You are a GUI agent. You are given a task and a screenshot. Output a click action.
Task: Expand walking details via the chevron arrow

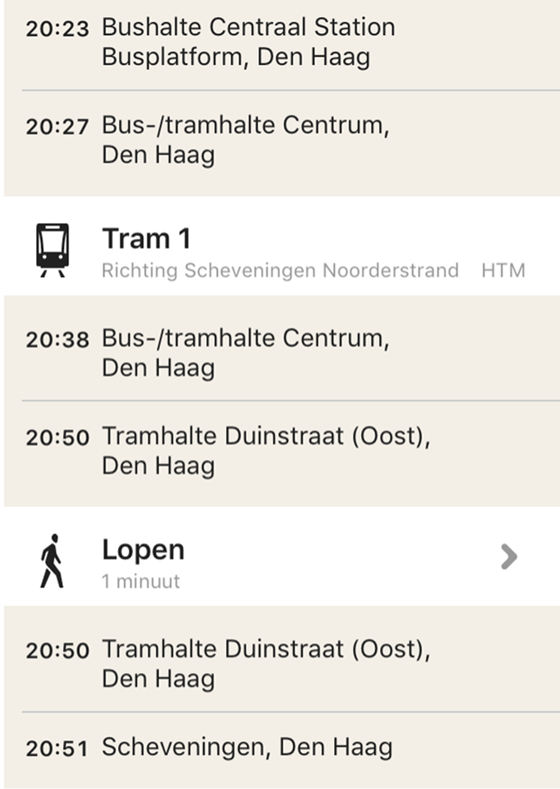click(509, 557)
